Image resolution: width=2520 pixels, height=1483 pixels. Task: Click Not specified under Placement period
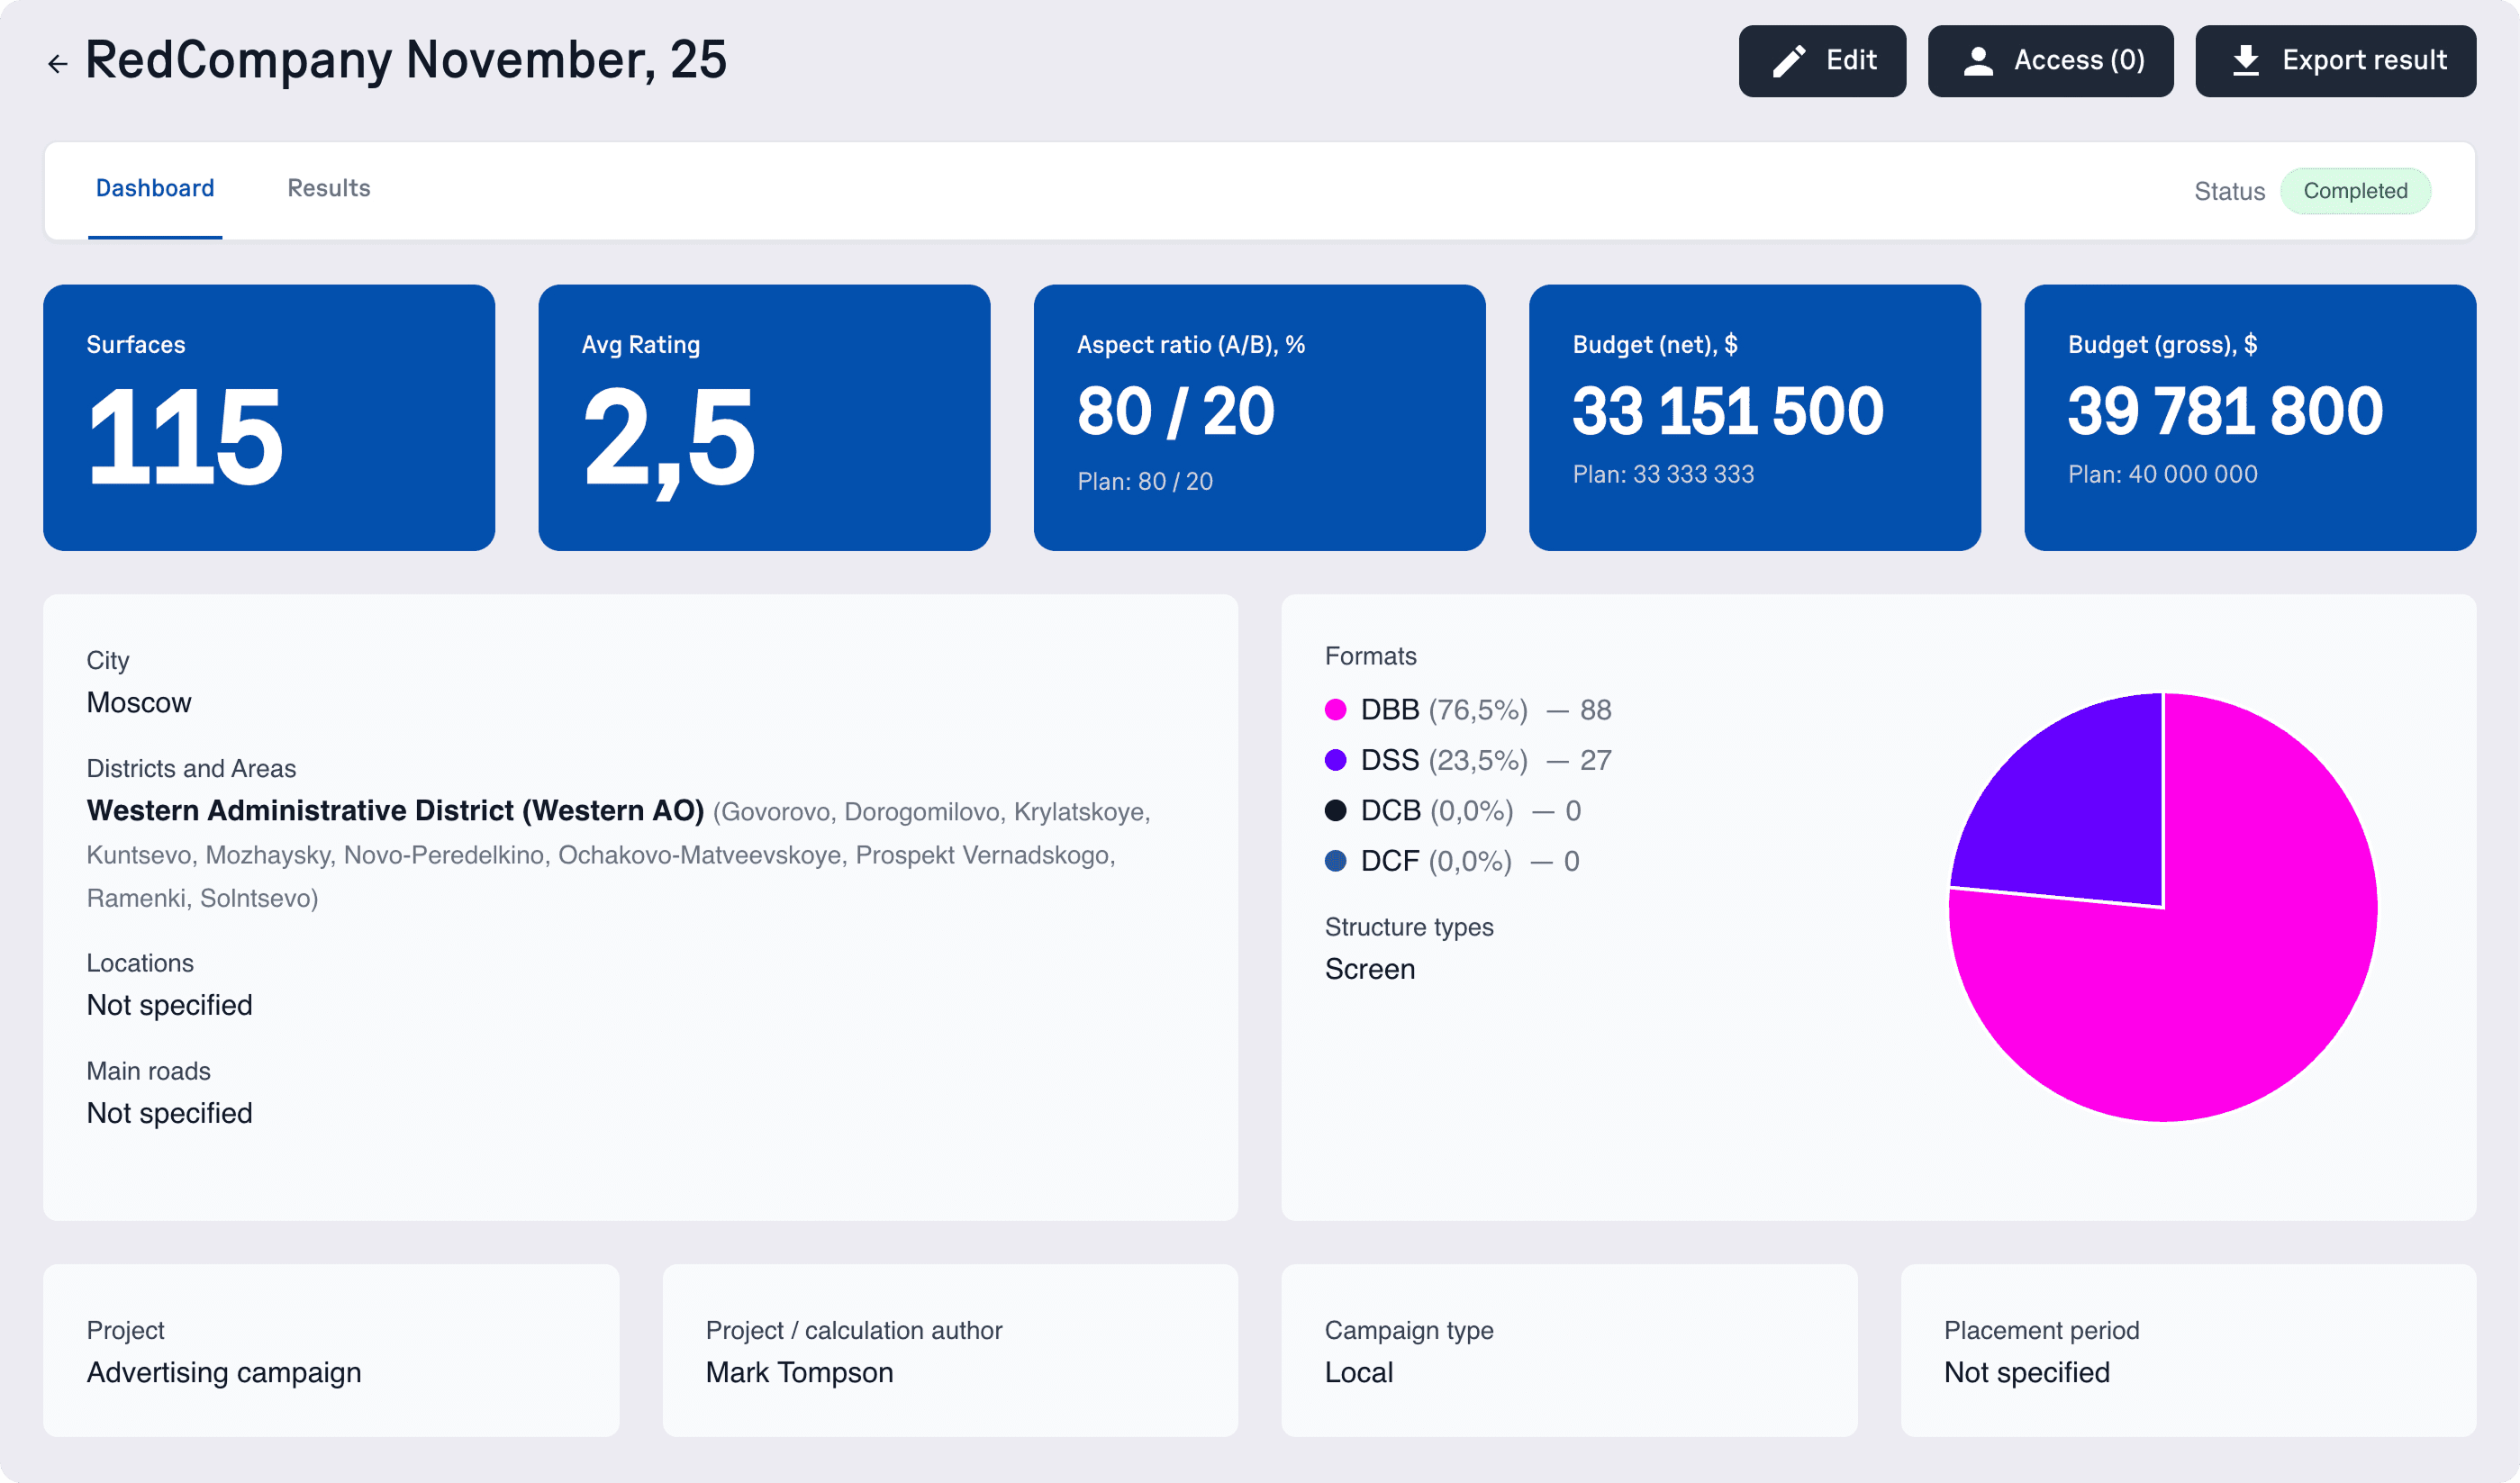point(2026,1372)
